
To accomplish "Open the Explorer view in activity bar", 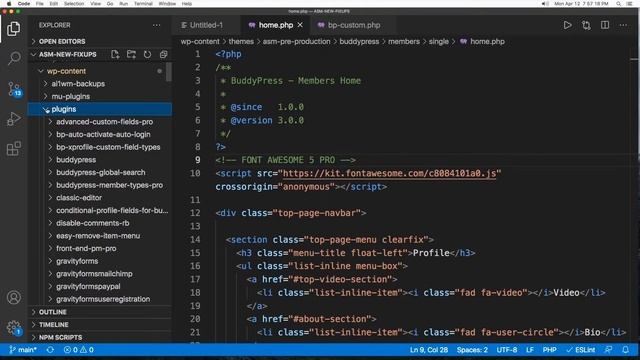I will click(13, 29).
